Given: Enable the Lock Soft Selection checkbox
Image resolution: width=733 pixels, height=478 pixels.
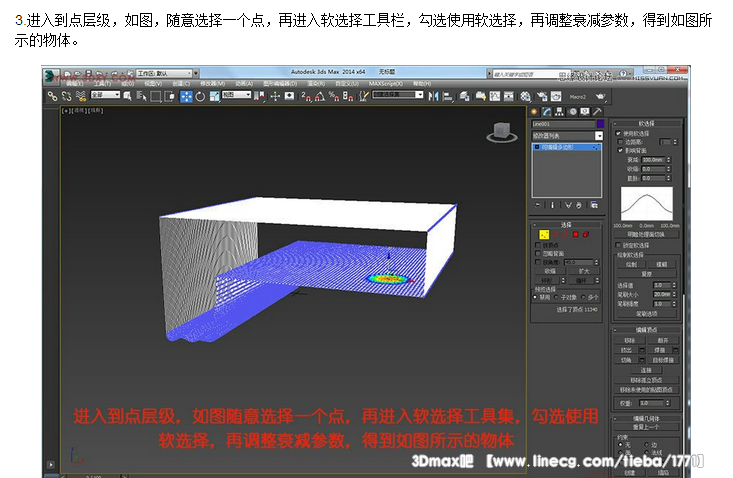Looking at the screenshot, I should (618, 245).
